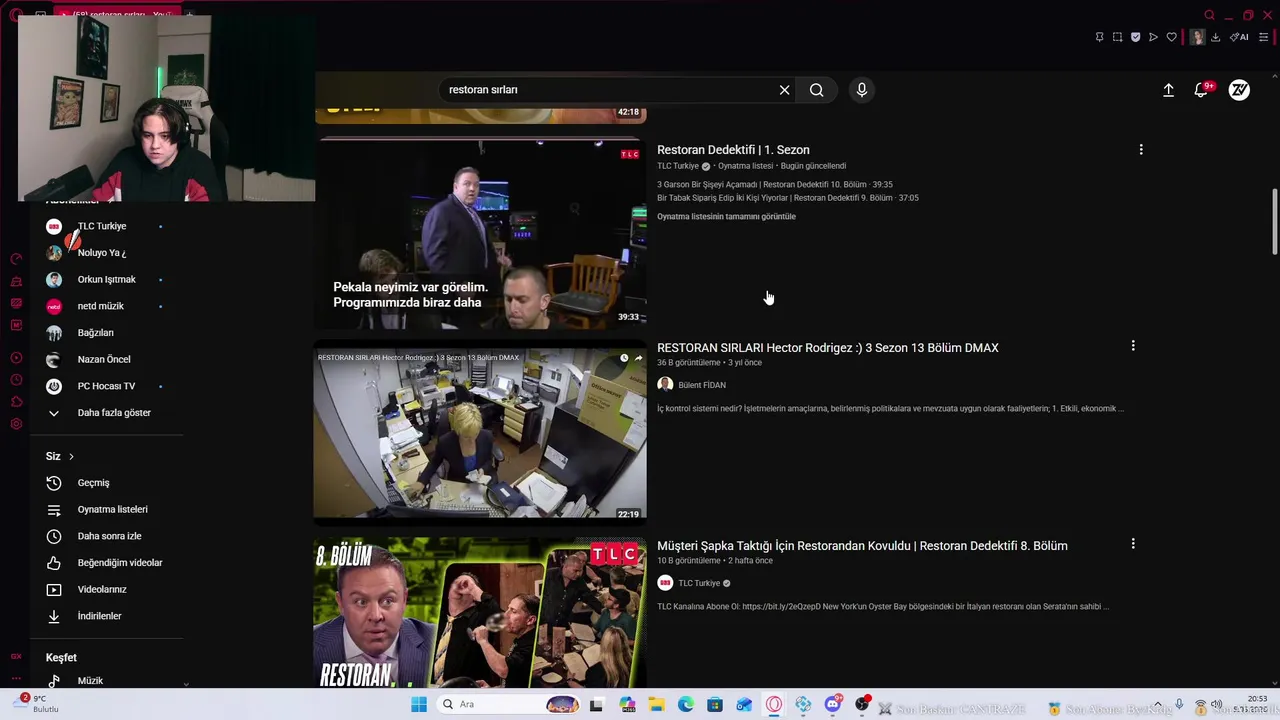The height and width of the screenshot is (720, 1280).
Task: Open the history clock icon in Opera sidebar
Action: tap(16, 380)
